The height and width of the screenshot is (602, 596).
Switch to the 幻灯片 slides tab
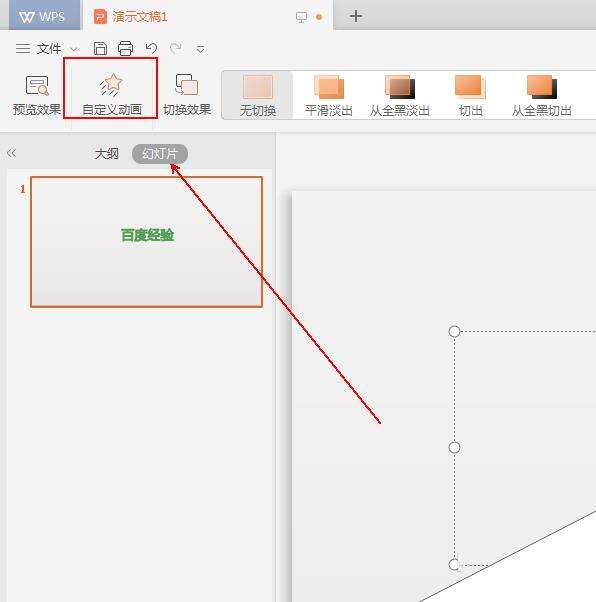click(x=160, y=154)
